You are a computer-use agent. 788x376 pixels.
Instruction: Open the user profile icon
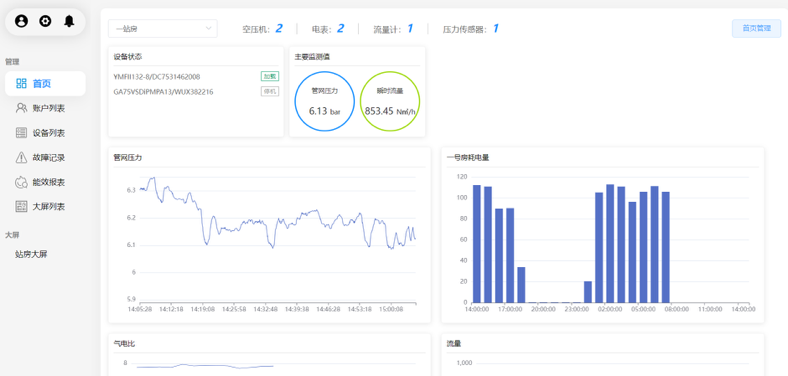click(21, 21)
